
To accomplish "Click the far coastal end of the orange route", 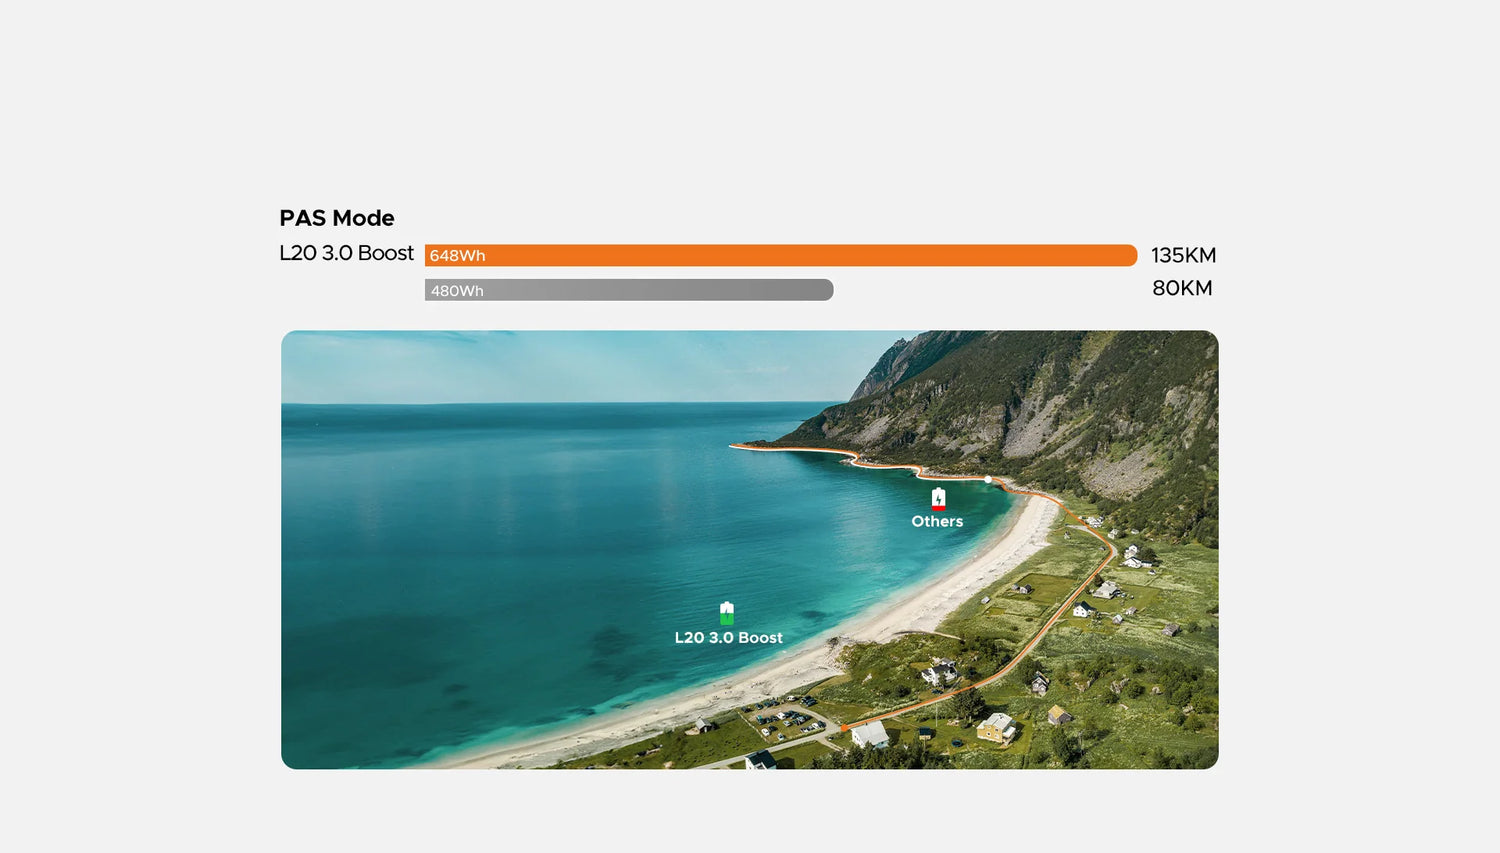I will coord(735,446).
